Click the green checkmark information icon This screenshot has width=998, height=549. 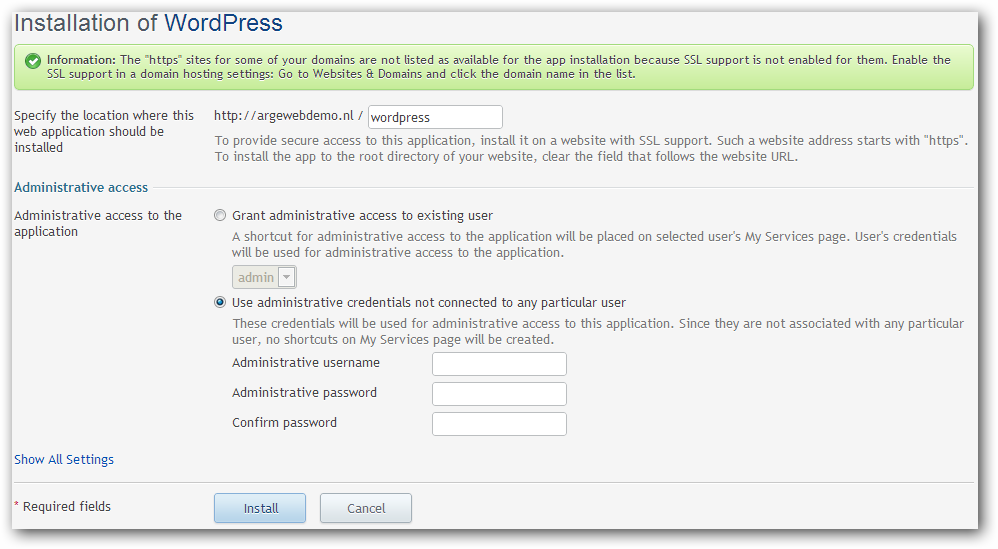coord(33,61)
